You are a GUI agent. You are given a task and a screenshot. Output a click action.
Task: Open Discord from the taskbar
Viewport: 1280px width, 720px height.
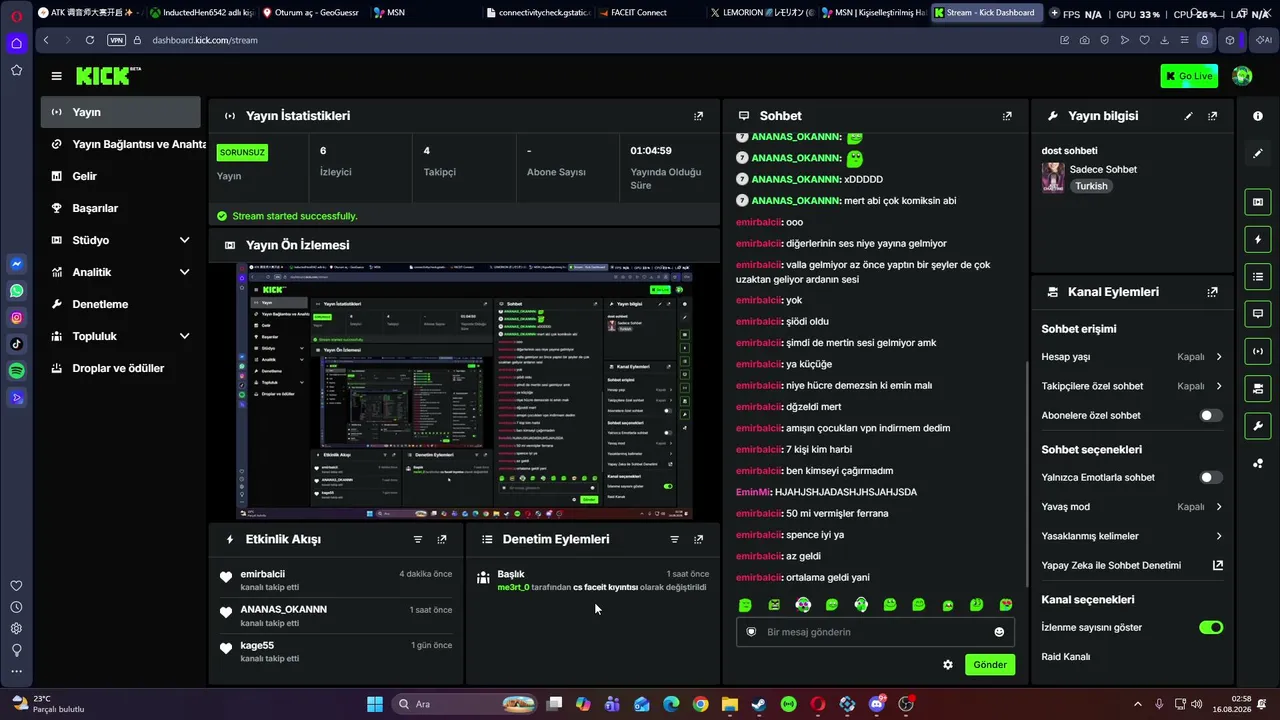[877, 704]
